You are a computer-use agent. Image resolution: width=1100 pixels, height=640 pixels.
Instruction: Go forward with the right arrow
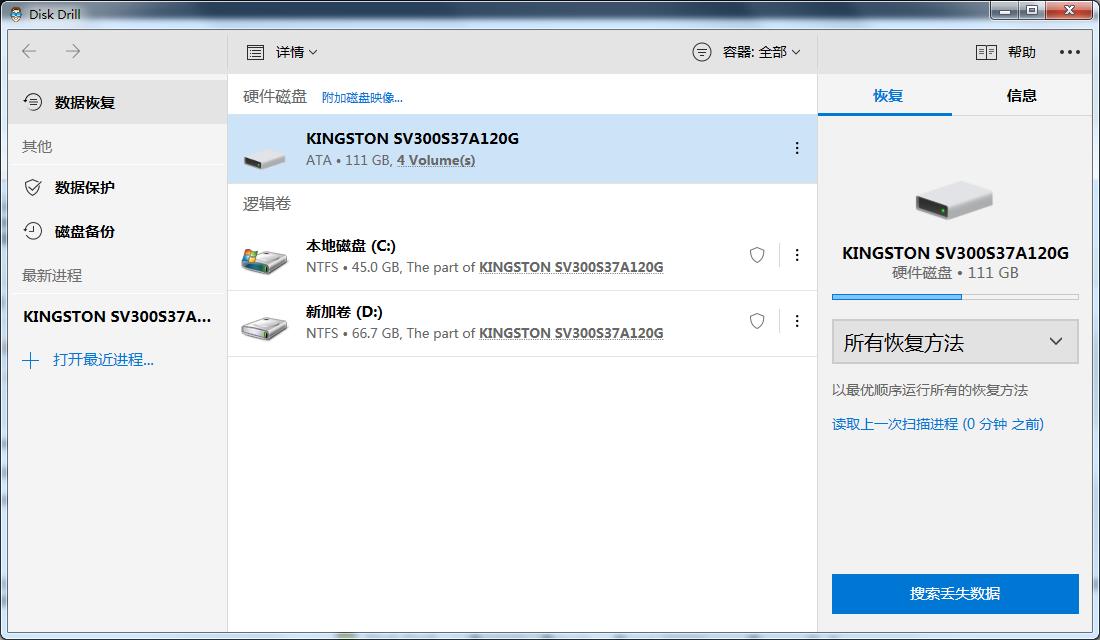[x=73, y=51]
